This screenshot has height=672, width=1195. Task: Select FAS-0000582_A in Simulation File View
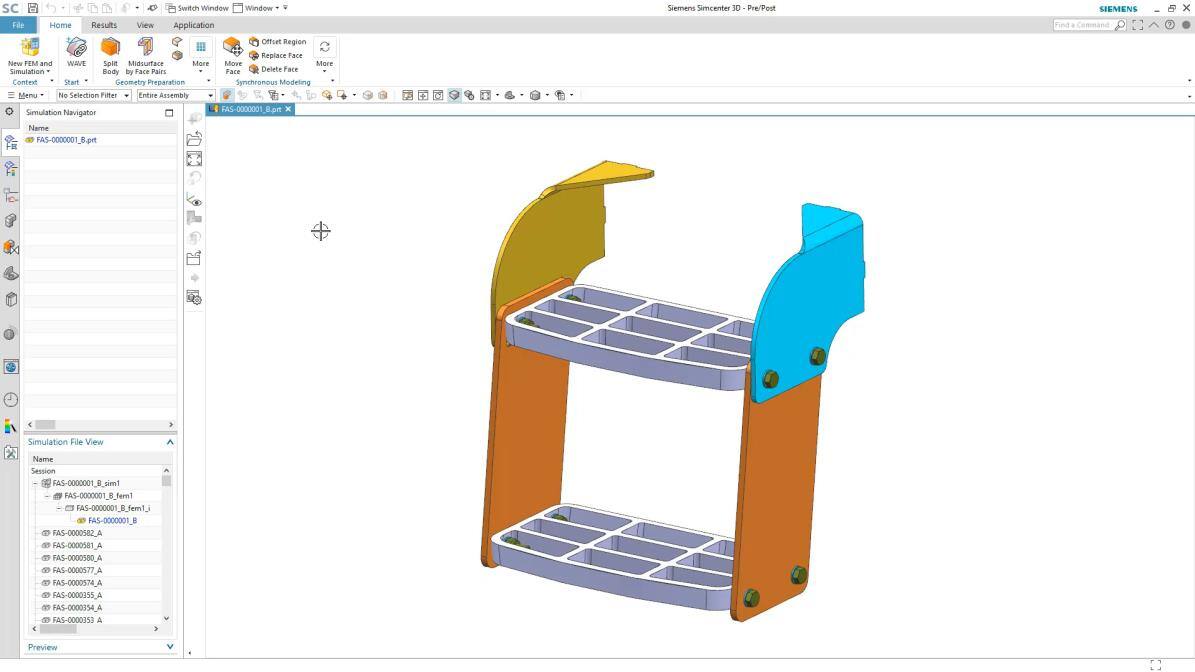(75, 533)
